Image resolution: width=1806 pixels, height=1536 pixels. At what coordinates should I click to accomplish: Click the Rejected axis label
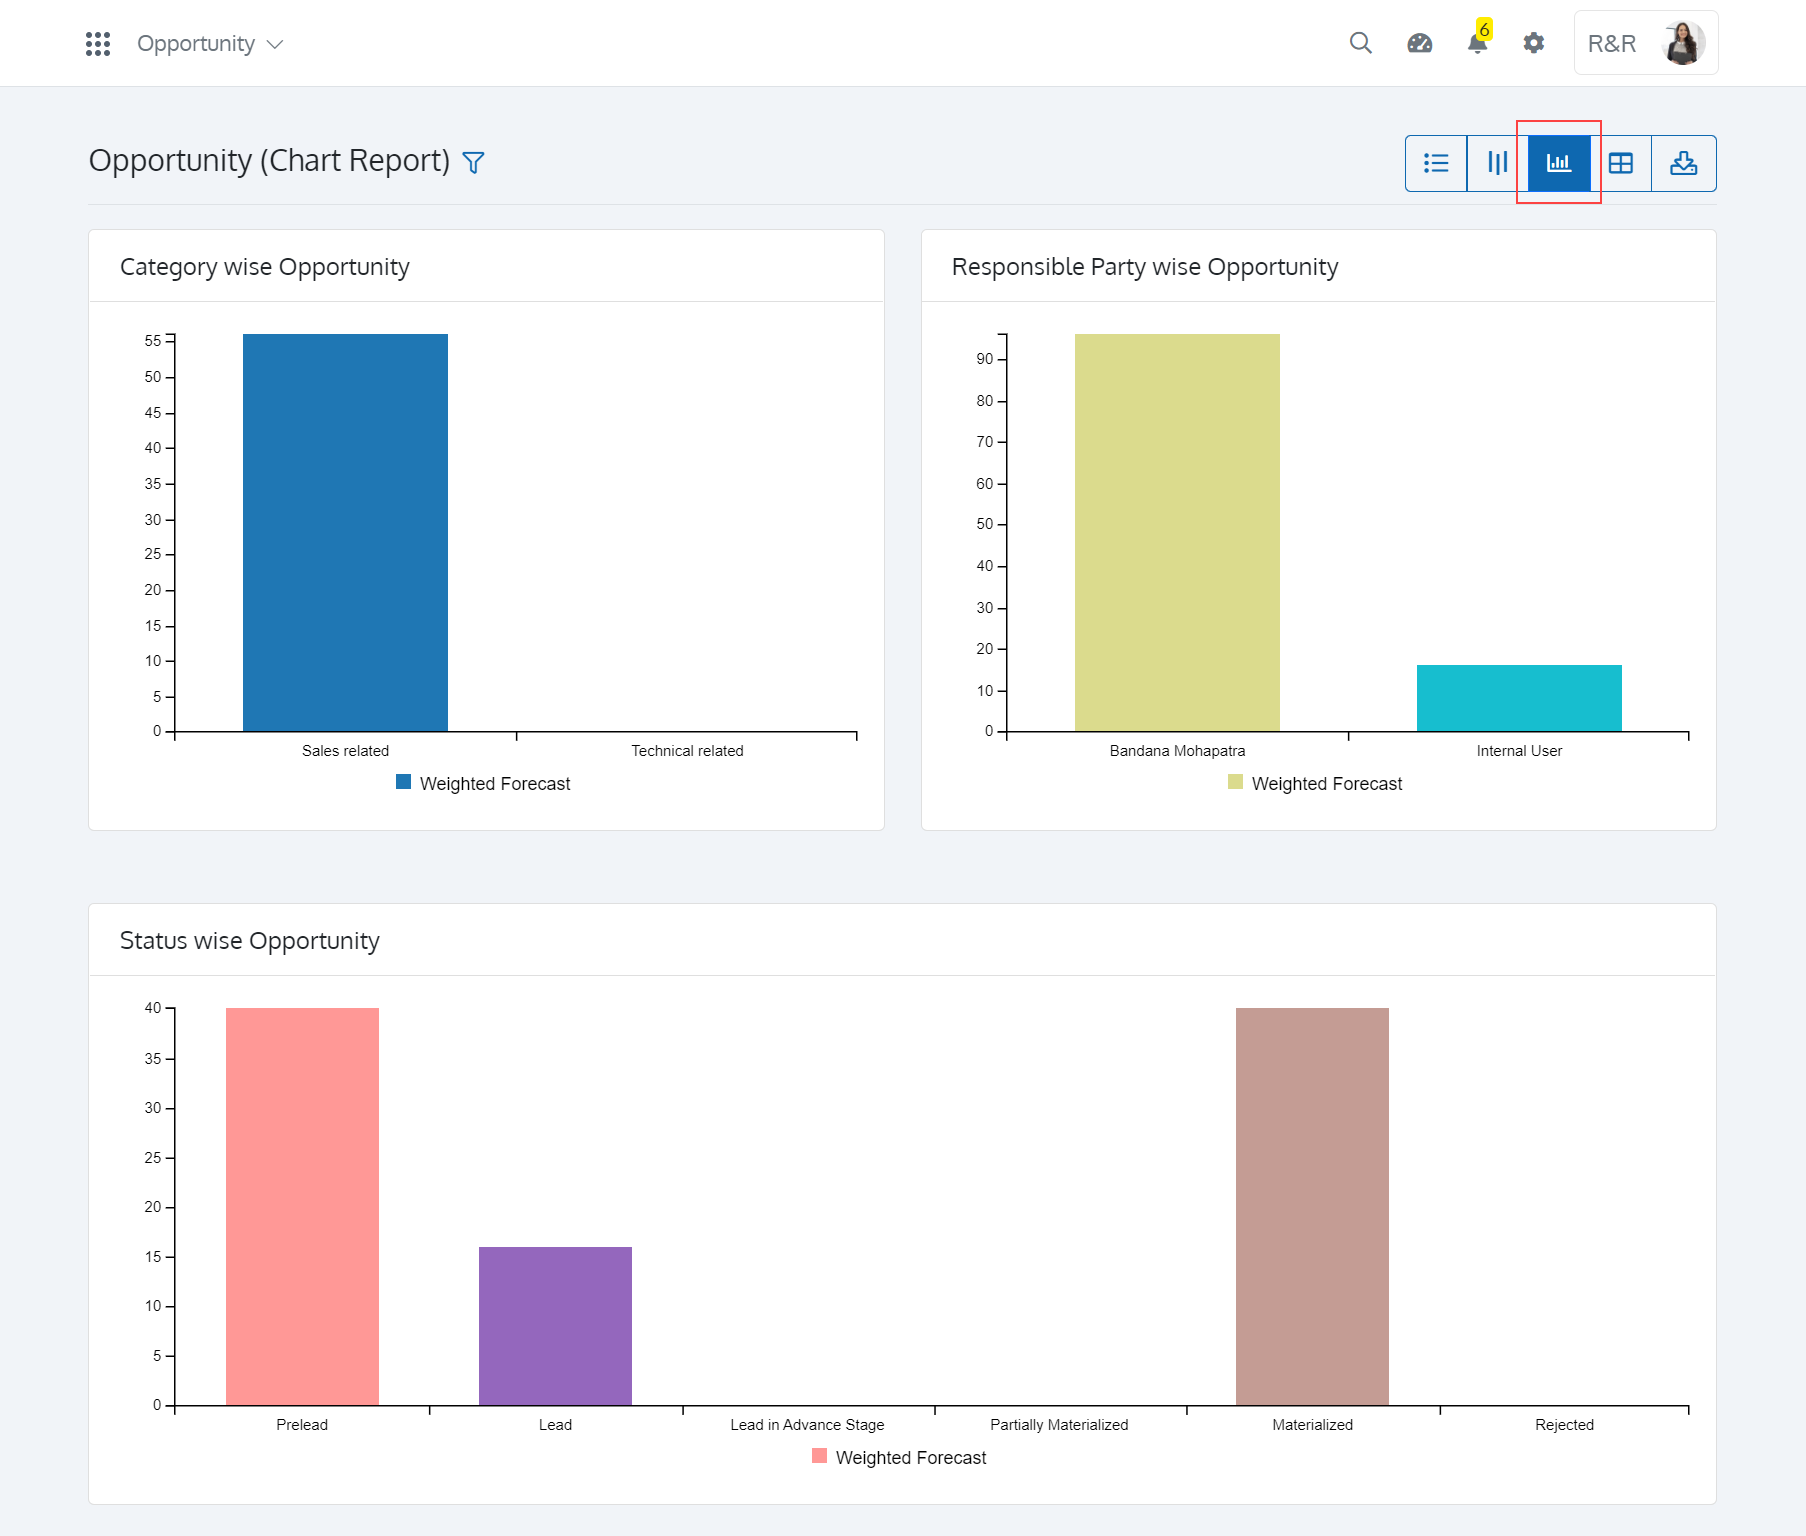point(1564,1425)
